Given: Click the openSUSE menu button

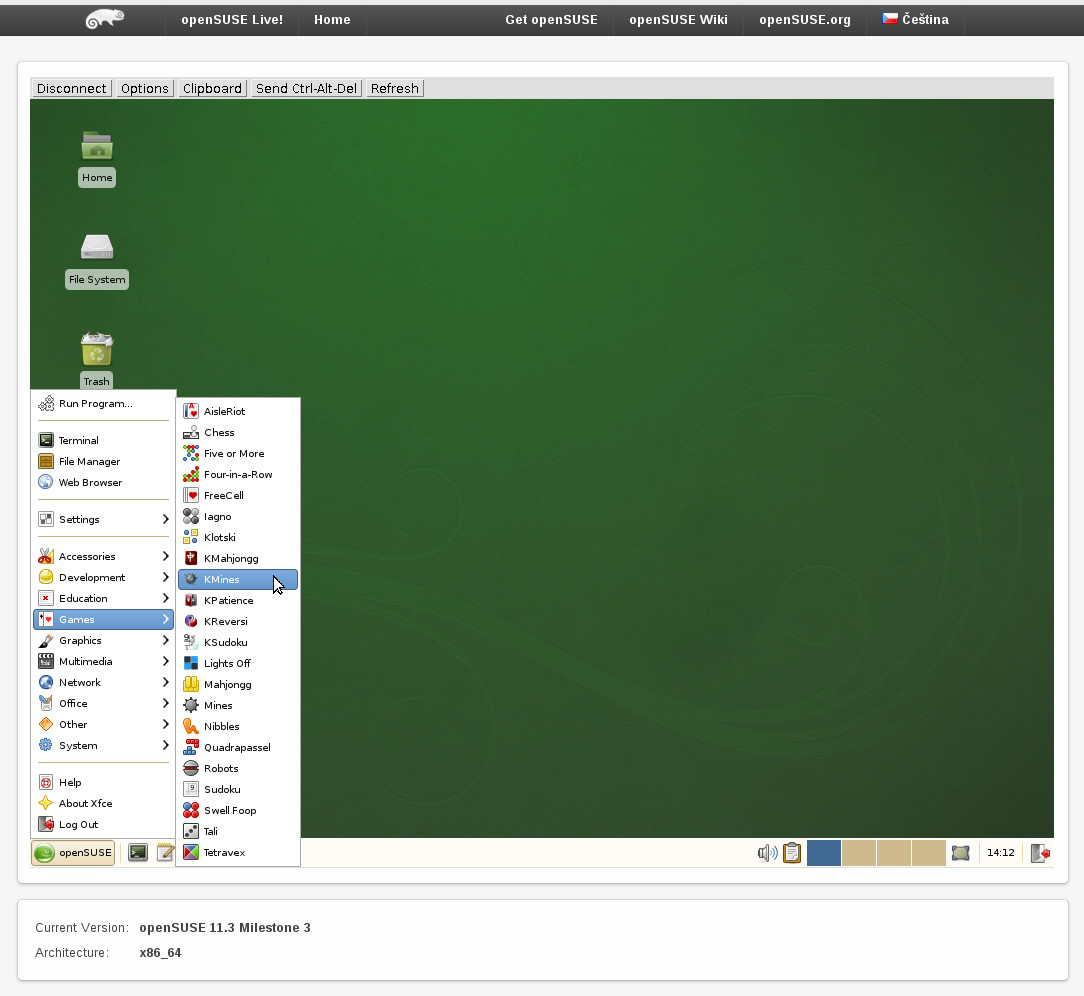Looking at the screenshot, I should coord(73,853).
